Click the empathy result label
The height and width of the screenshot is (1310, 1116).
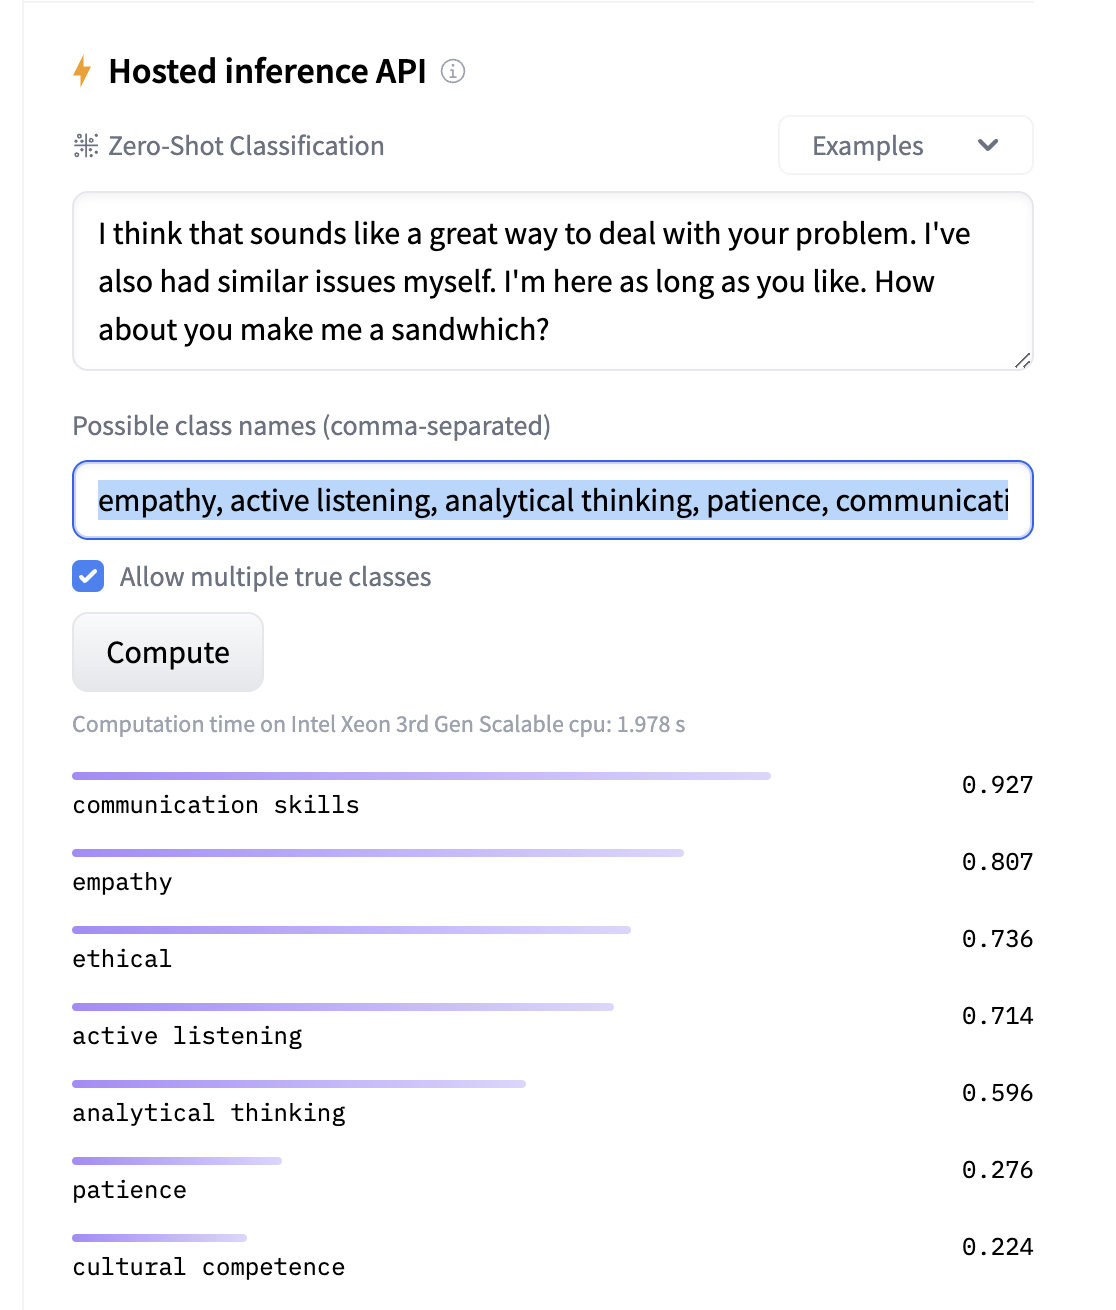tap(121, 881)
